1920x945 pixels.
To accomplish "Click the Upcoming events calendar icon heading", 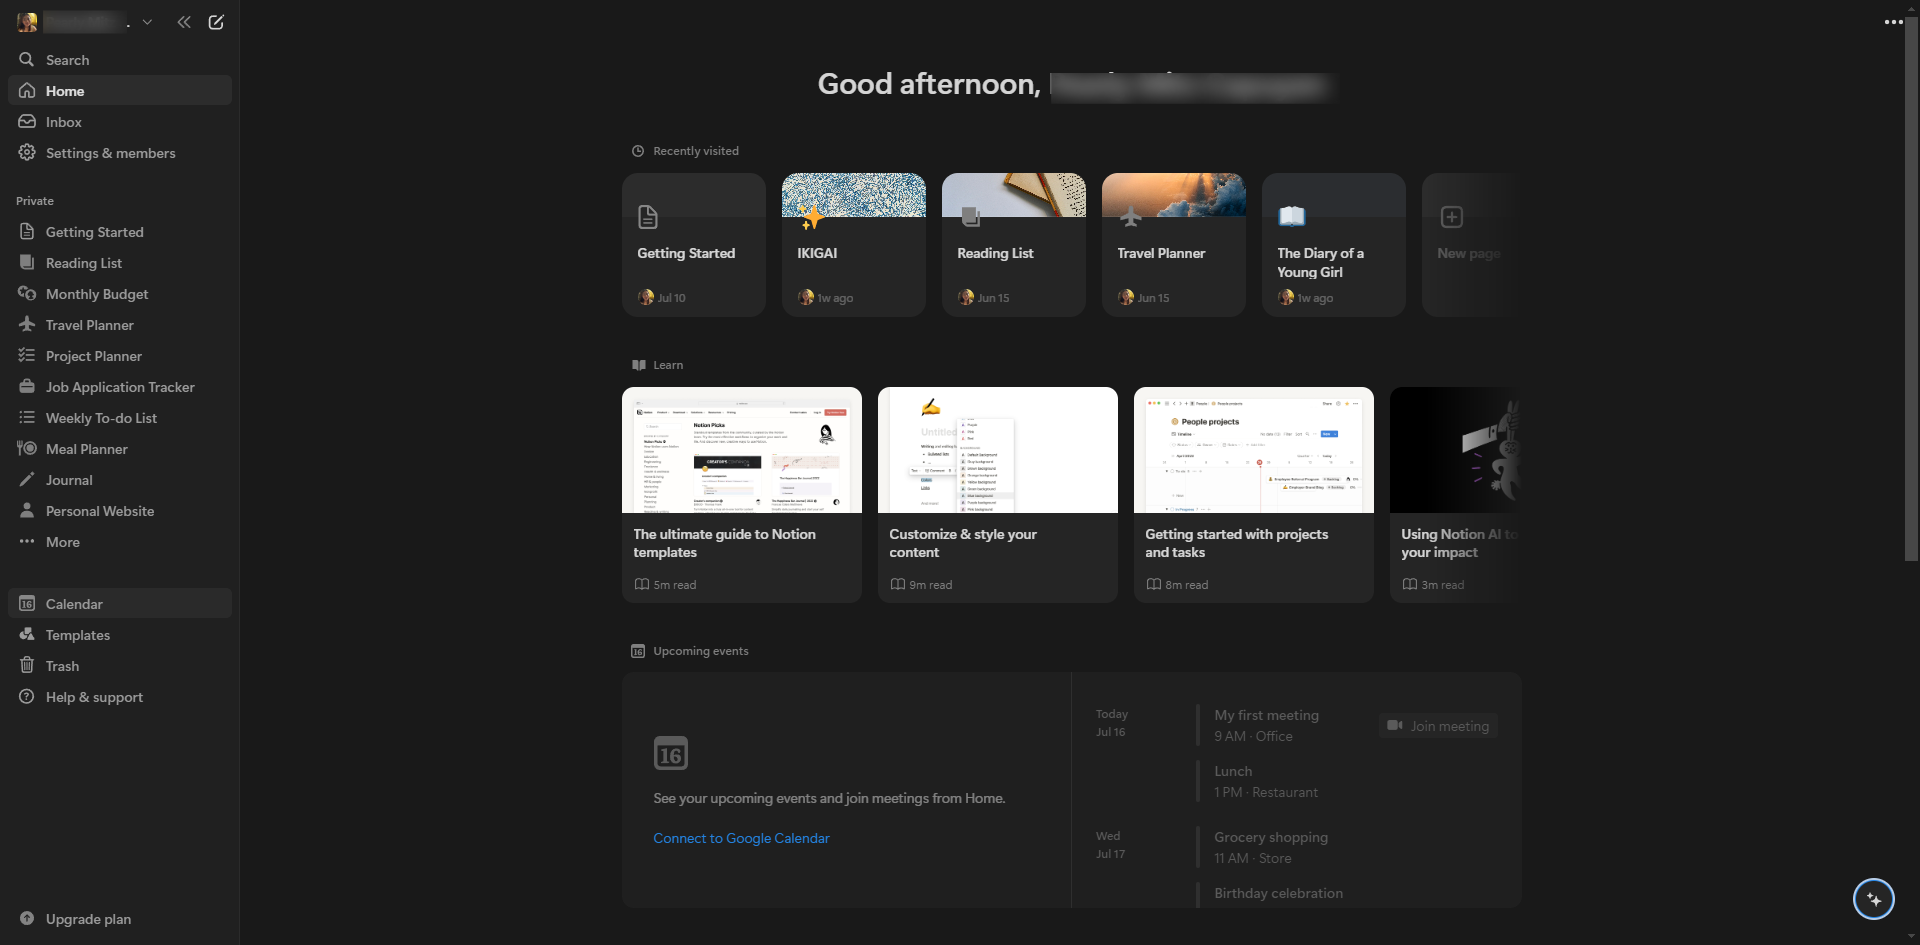I will 638,651.
